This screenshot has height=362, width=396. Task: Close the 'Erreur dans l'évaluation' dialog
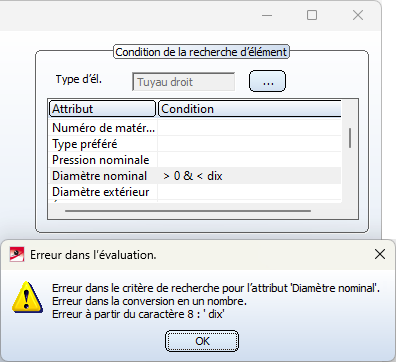(380, 254)
